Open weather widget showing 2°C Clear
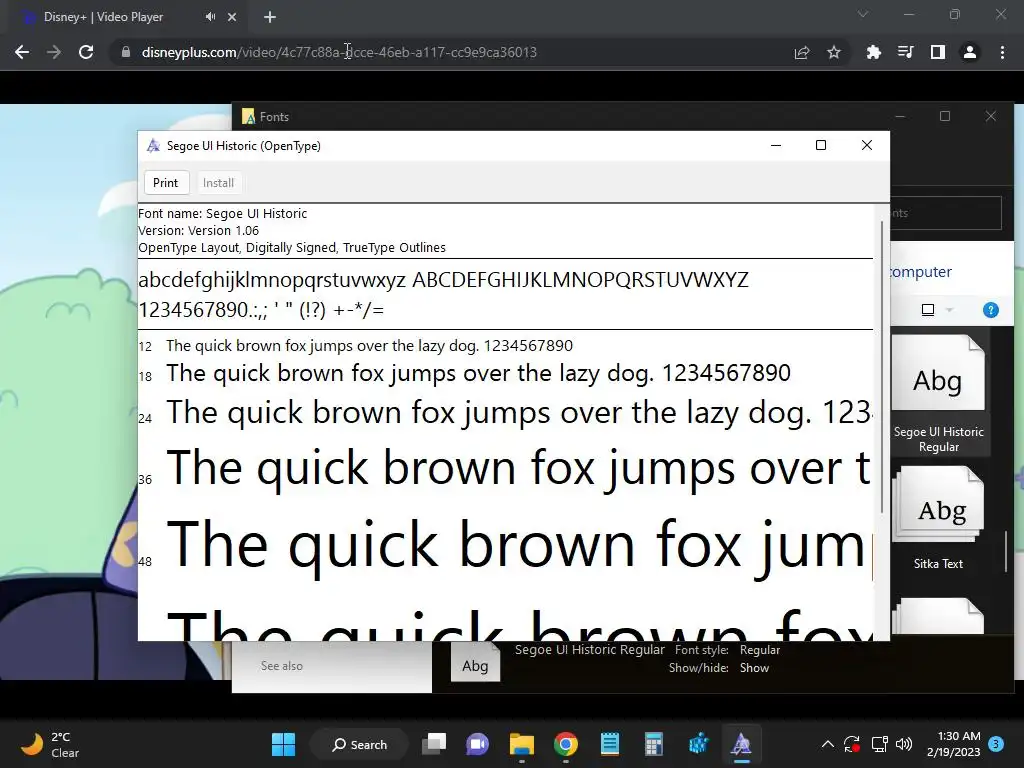 (x=50, y=744)
